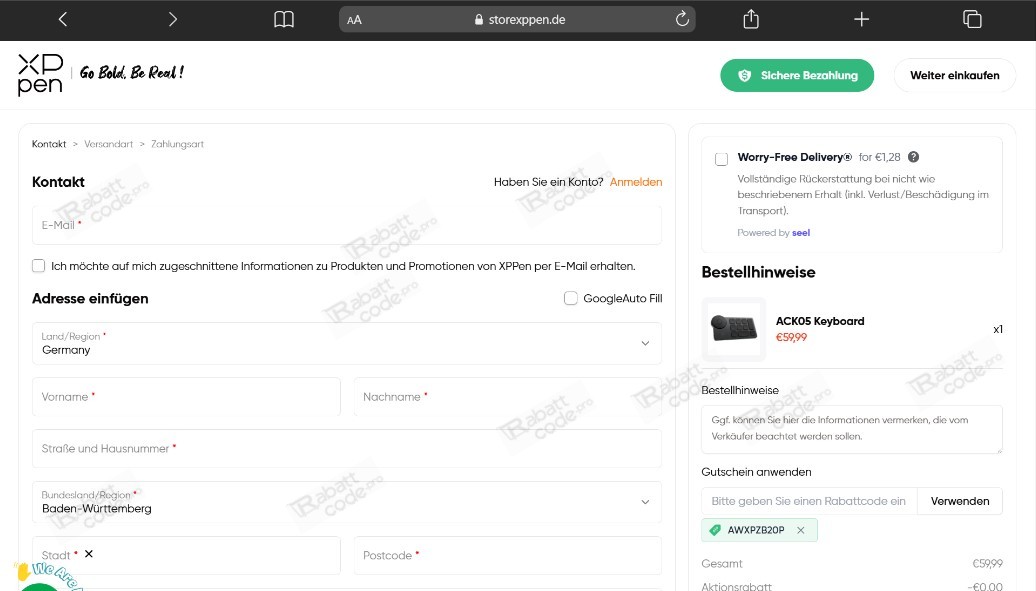Focus the Vorname input field
Viewport: 1036px width, 591px height.
tap(186, 397)
